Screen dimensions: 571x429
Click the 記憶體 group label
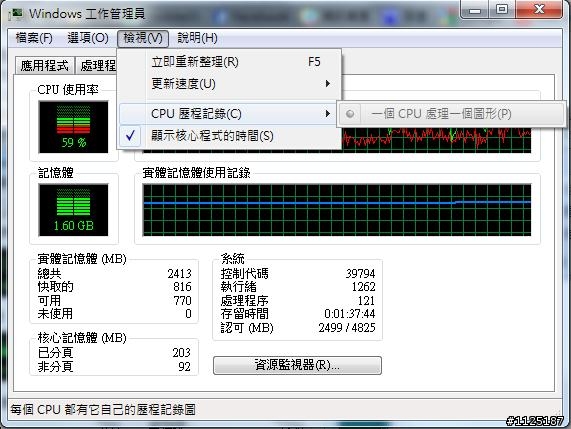(x=56, y=173)
